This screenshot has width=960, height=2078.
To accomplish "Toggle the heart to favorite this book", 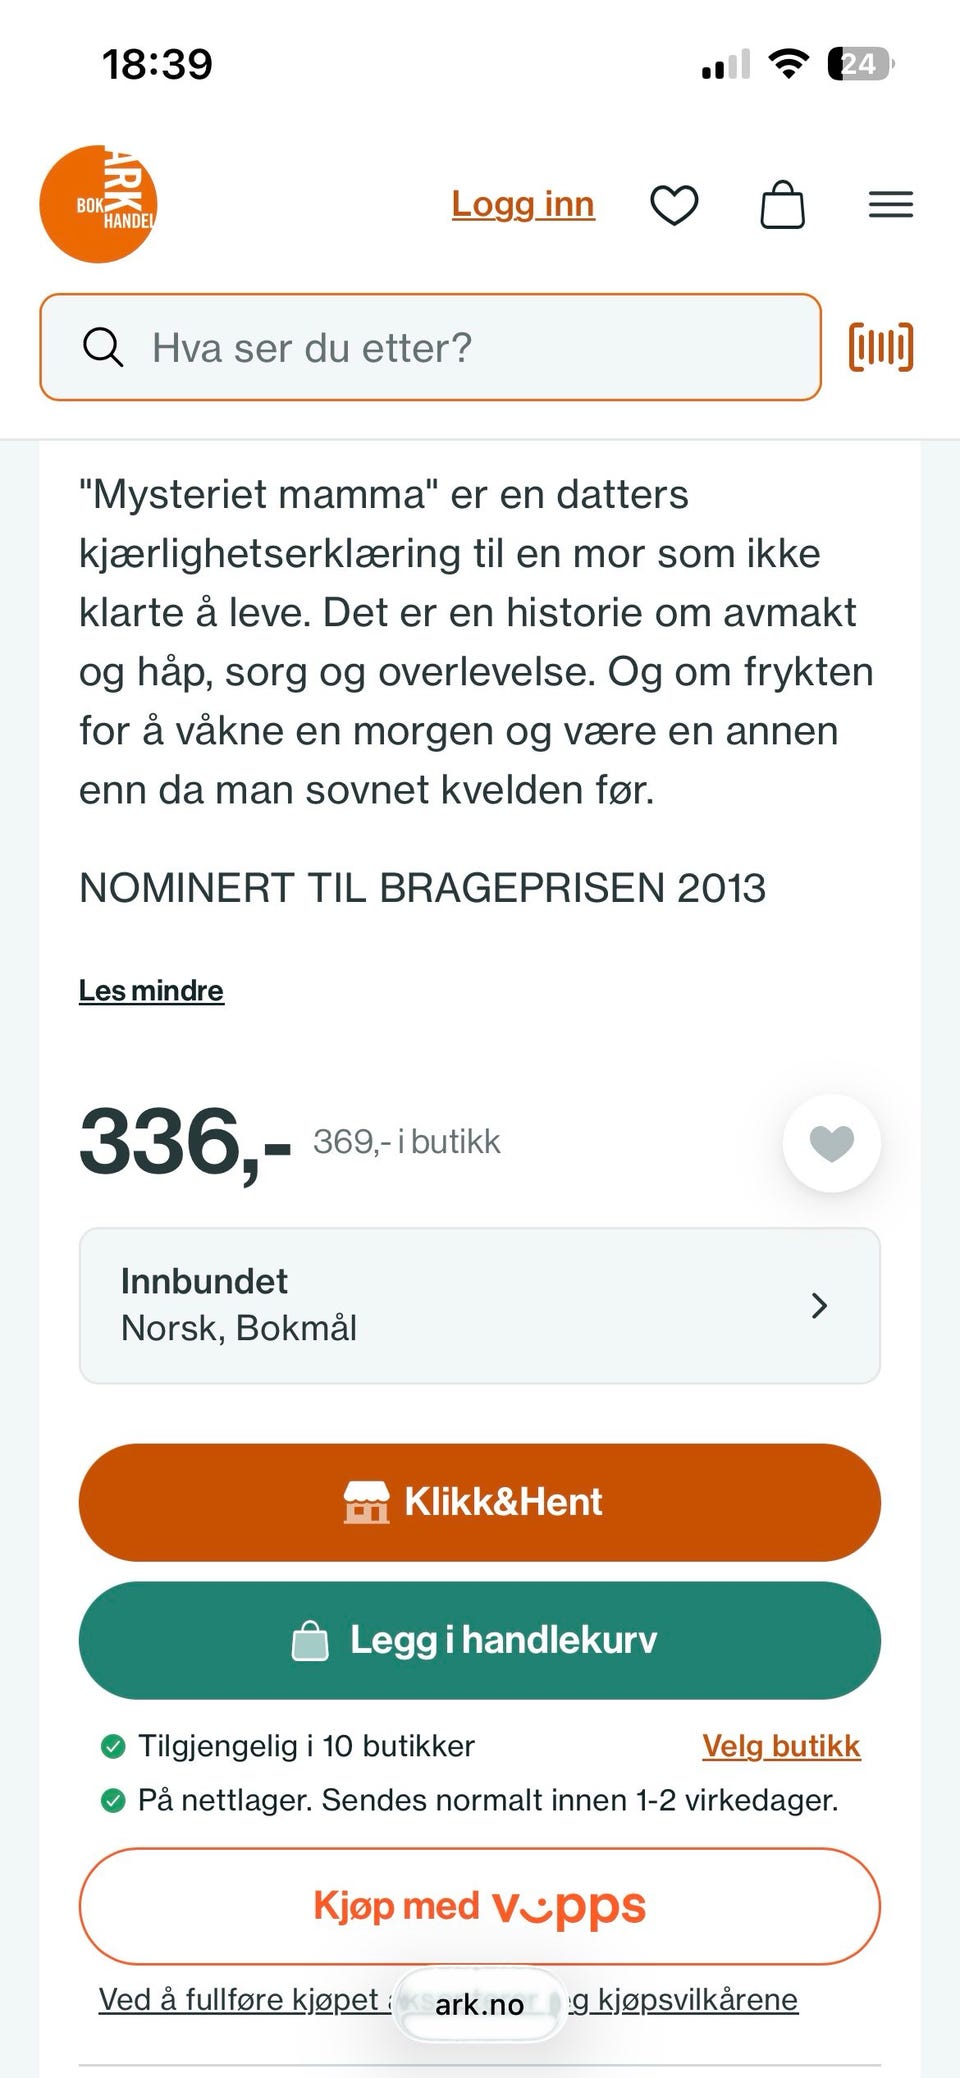I will tap(832, 1142).
